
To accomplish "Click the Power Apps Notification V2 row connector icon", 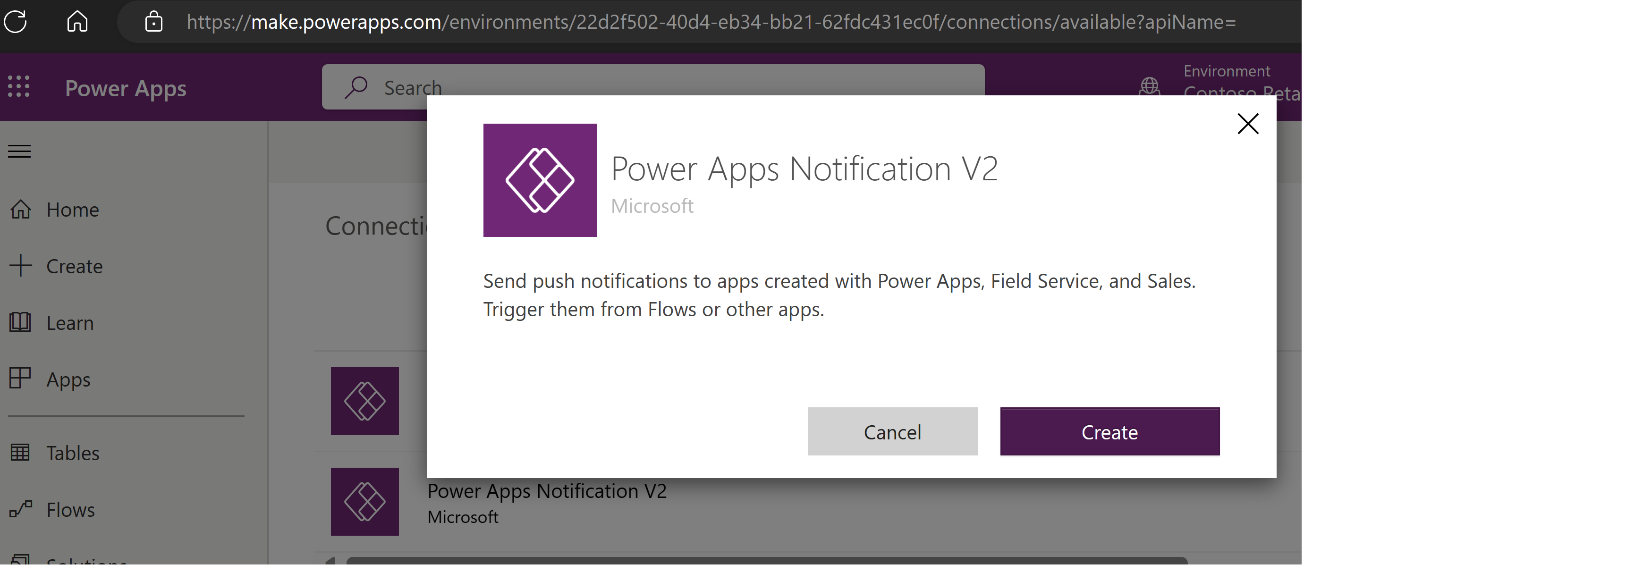I will [x=365, y=502].
